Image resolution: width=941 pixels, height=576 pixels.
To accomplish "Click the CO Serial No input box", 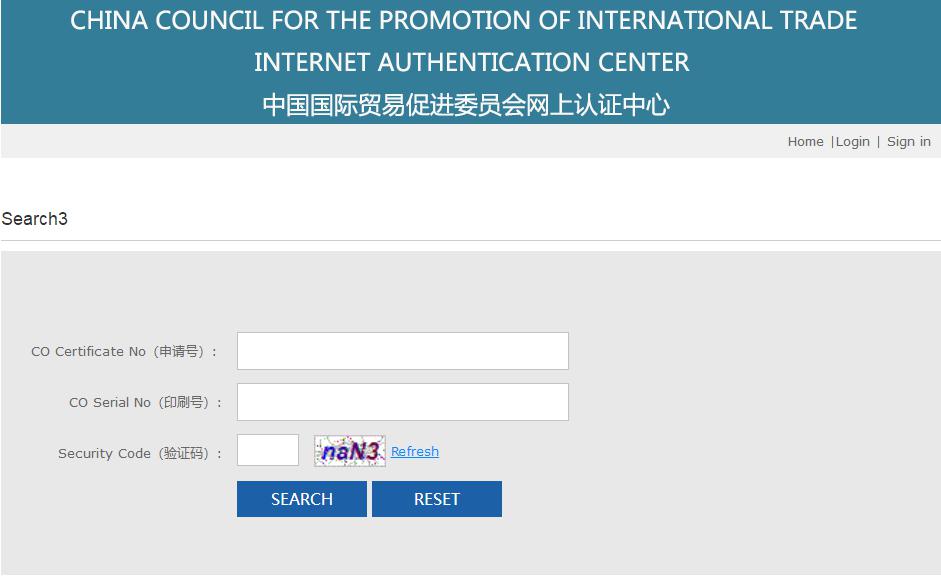I will click(402, 401).
